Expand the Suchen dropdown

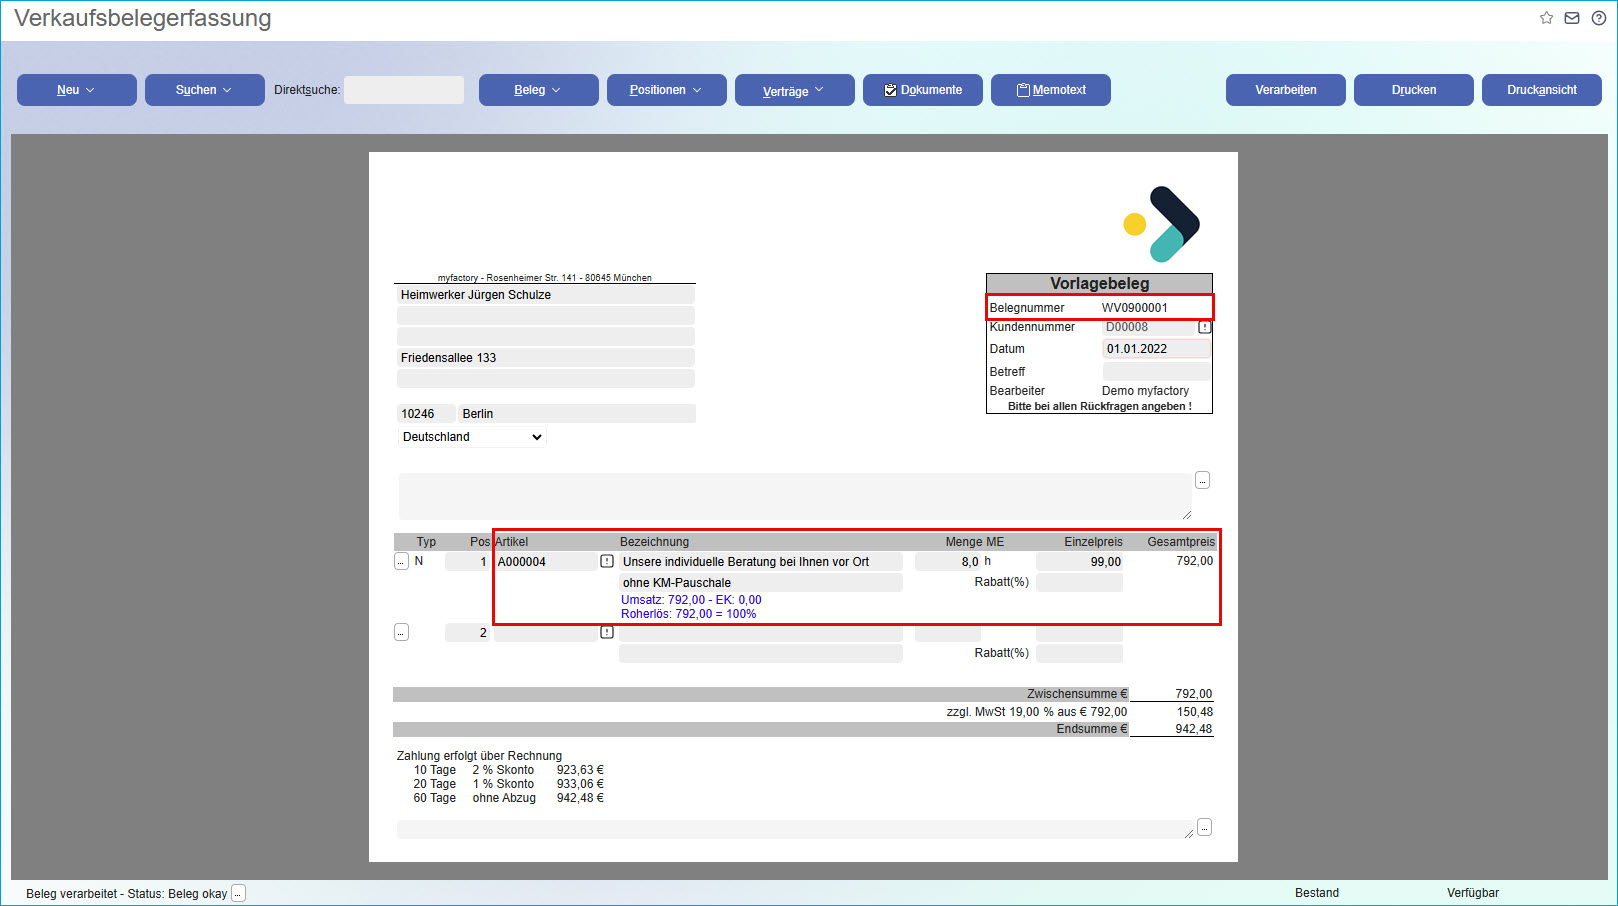pos(205,90)
